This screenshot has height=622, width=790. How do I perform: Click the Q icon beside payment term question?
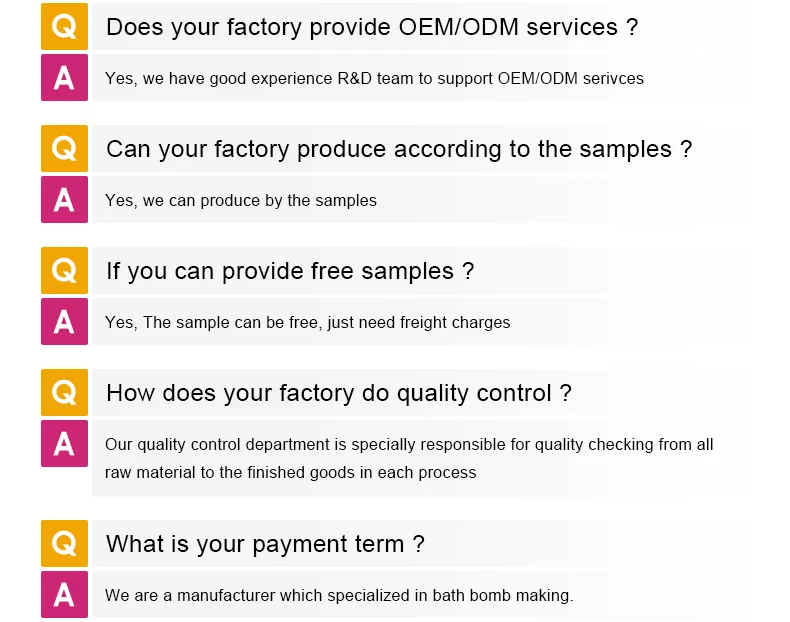(x=64, y=544)
